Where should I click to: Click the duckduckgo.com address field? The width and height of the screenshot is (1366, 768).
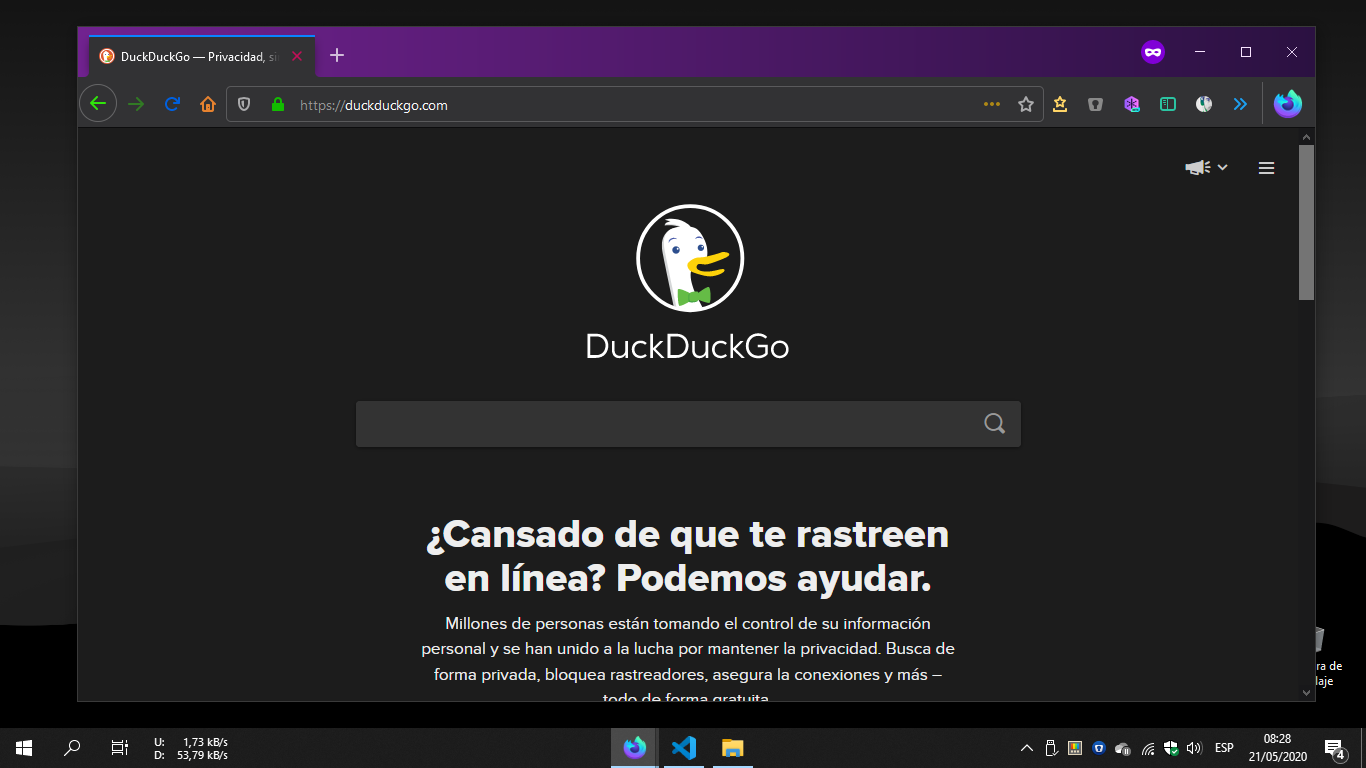[635, 104]
